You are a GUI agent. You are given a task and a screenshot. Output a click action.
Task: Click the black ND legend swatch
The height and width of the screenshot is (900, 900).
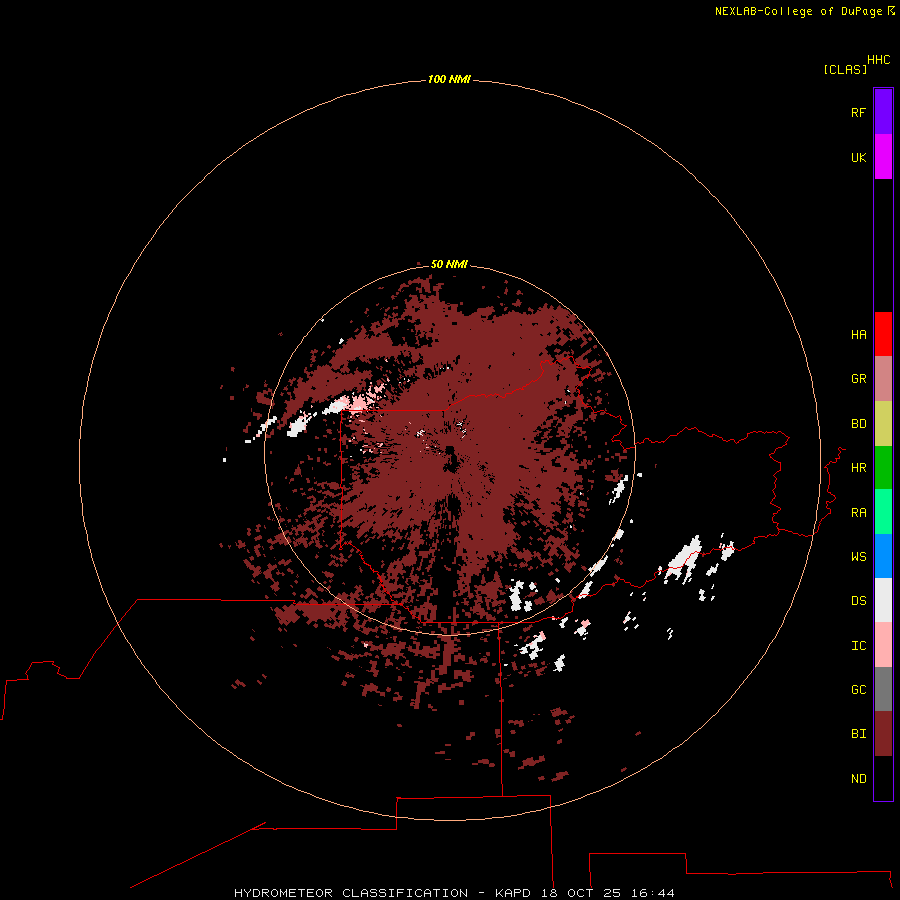883,778
